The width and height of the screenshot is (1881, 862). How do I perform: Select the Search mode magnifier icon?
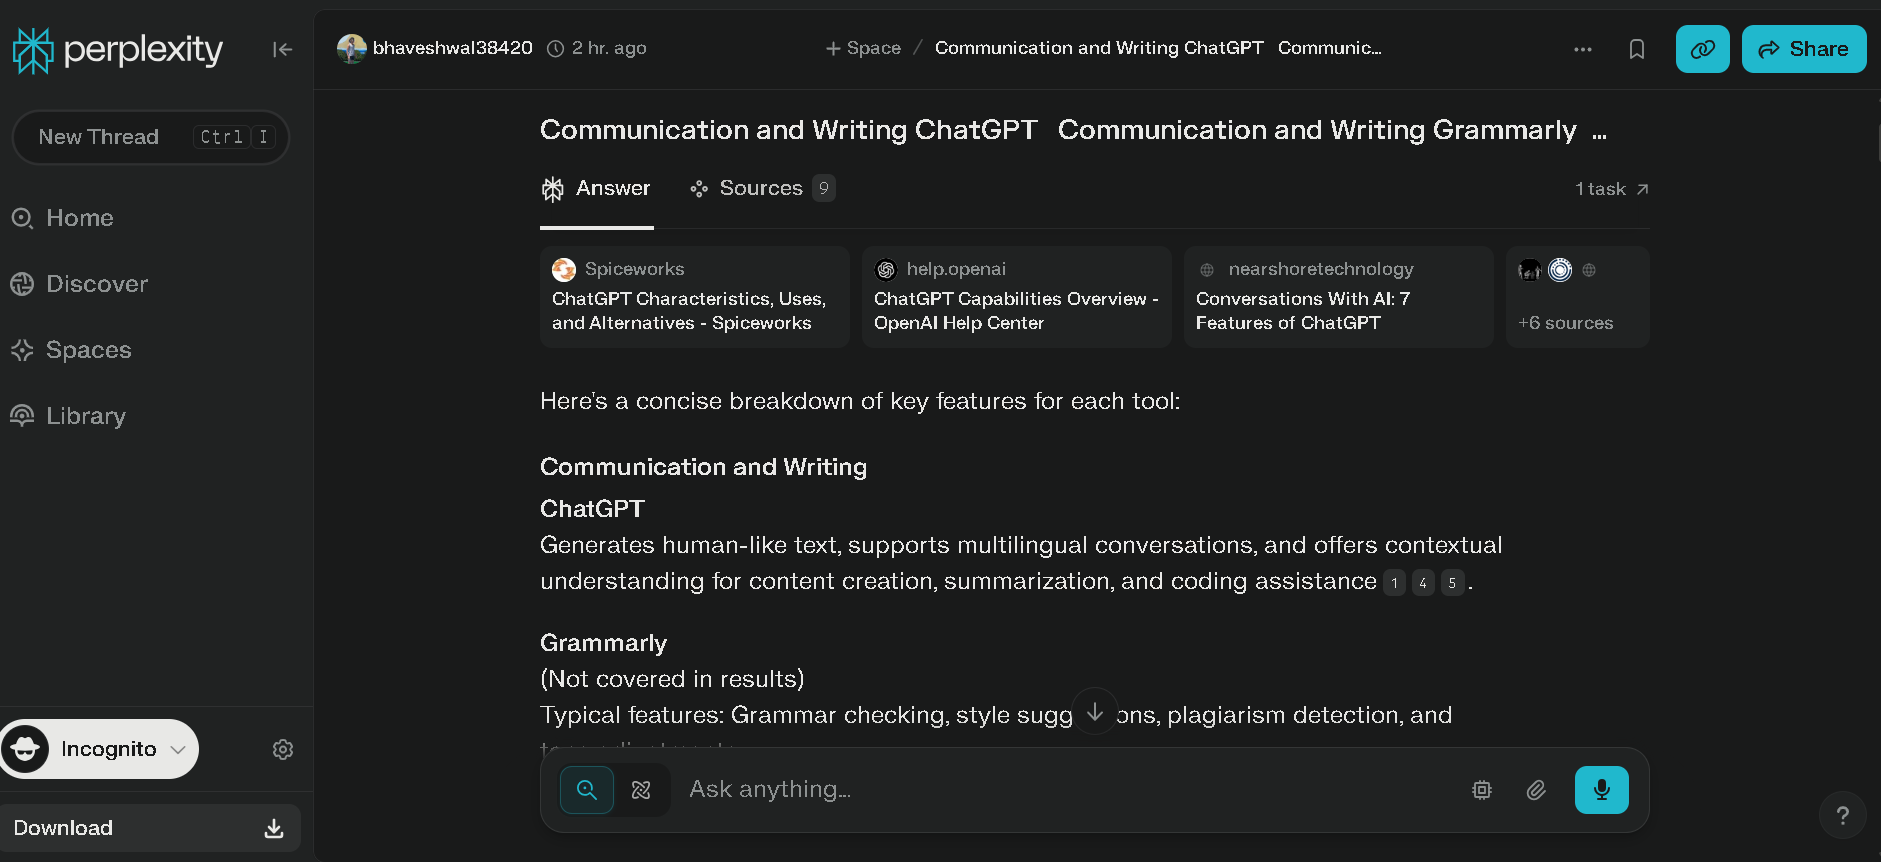[x=587, y=790]
